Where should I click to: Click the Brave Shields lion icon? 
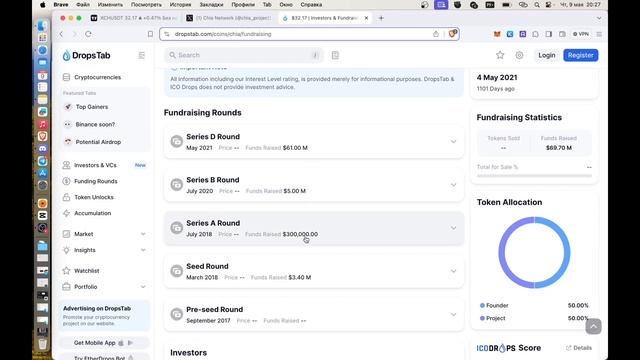click(452, 34)
